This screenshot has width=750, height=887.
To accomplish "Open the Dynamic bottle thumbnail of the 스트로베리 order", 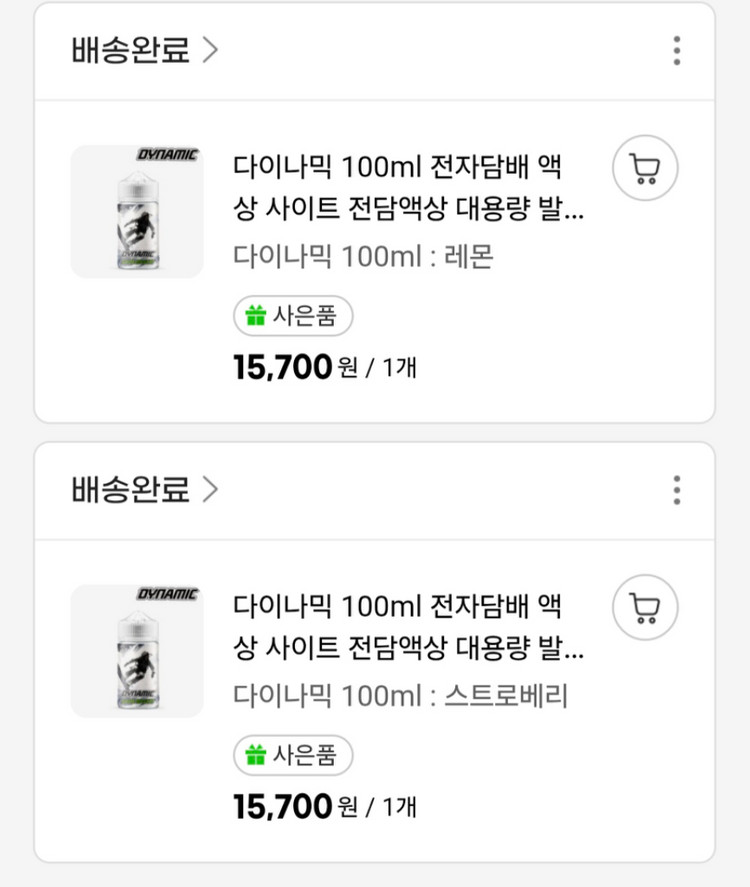I will click(x=137, y=651).
